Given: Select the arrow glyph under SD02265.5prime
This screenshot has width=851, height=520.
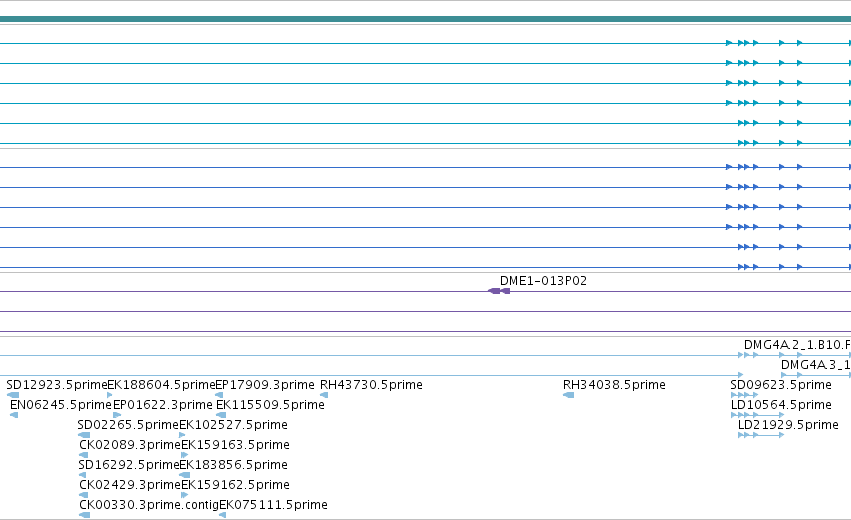Looking at the screenshot, I should 84,435.
